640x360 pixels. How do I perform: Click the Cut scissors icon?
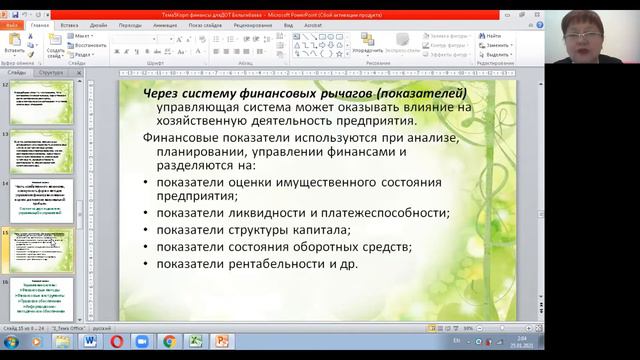31,36
